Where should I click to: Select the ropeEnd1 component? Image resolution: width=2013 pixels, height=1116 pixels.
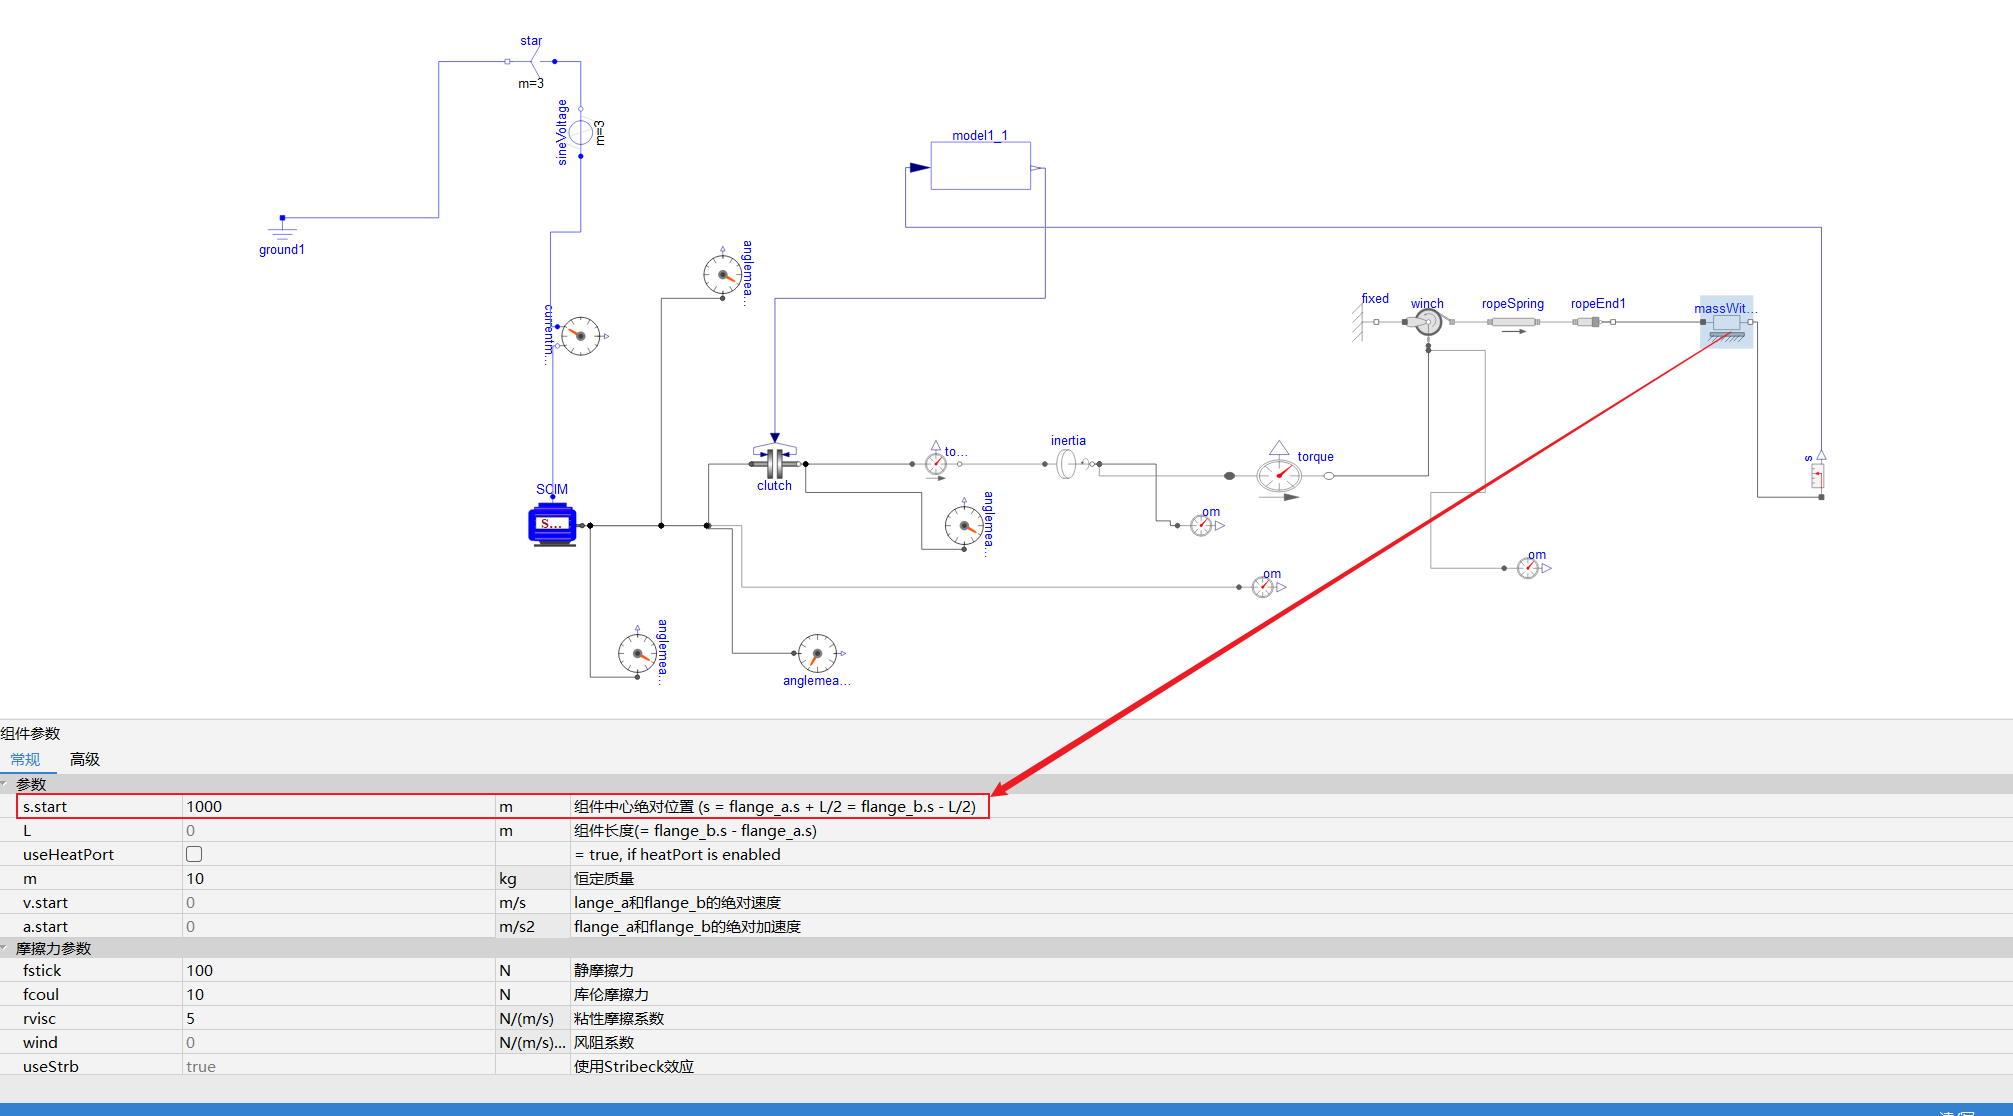click(1593, 322)
